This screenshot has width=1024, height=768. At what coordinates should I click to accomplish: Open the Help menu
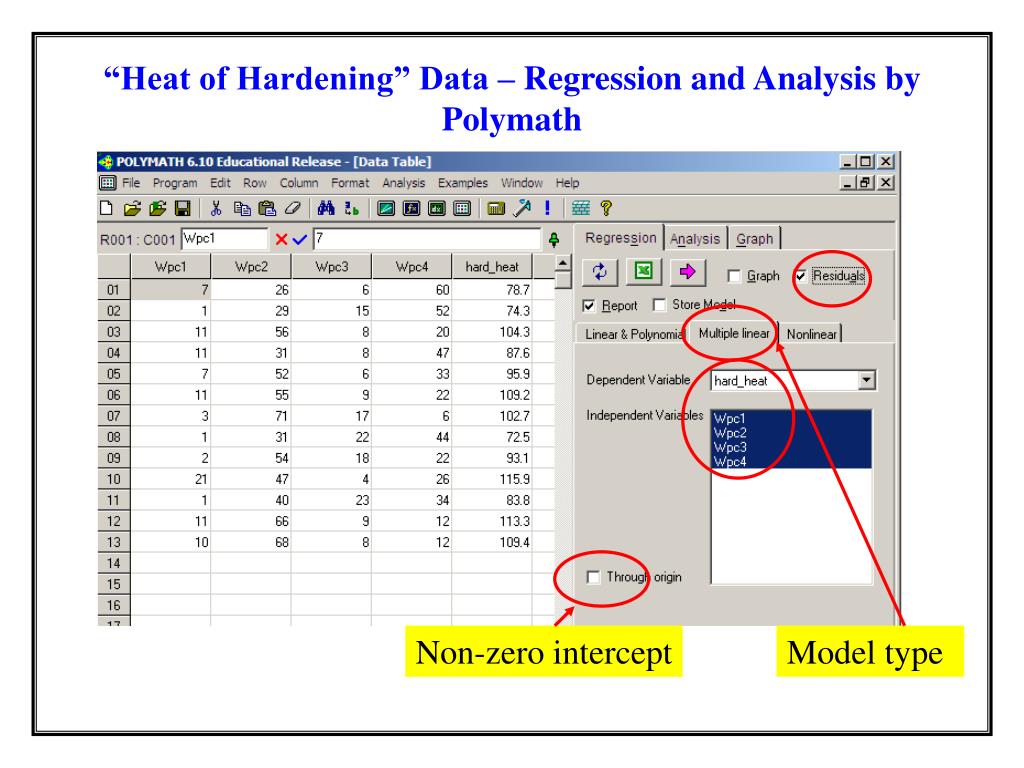(568, 183)
